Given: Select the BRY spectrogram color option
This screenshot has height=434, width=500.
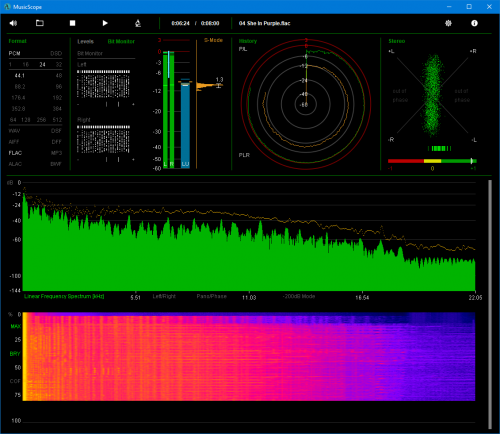Looking at the screenshot, I should coord(15,354).
